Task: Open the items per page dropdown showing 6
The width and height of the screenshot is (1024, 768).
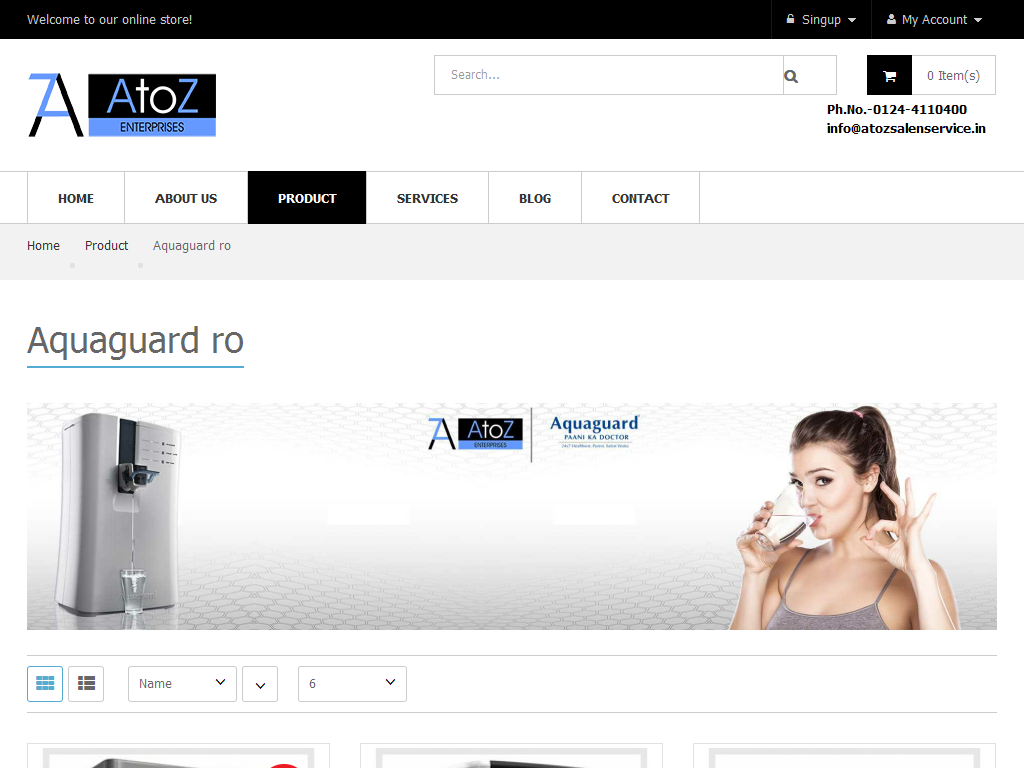Action: coord(353,684)
